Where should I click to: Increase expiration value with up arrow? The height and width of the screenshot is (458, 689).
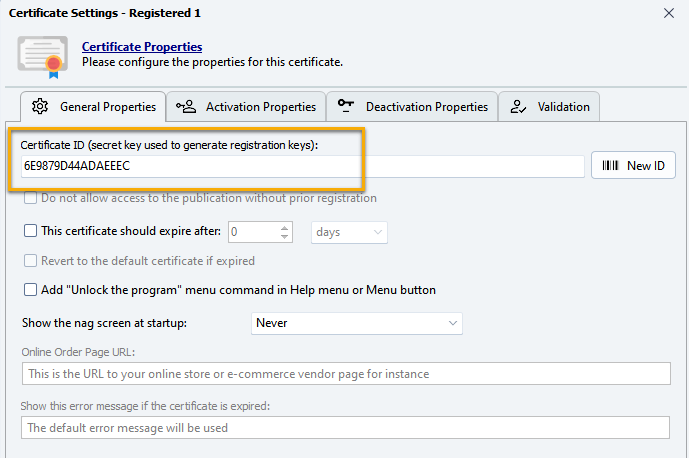coord(285,226)
